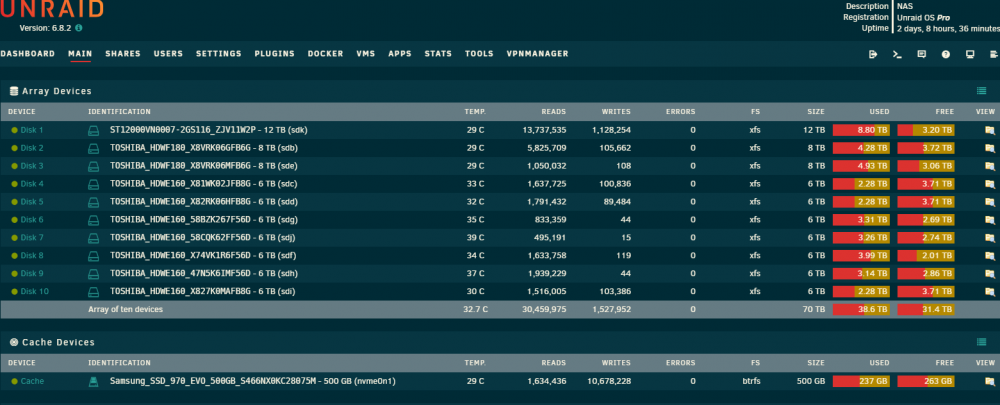Browse Disk 3 with its view folder icon
Viewport: 1000px width, 405px height.
[x=989, y=166]
